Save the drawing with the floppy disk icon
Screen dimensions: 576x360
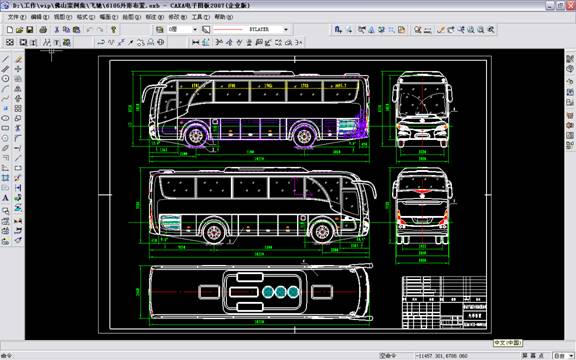(x=29, y=29)
